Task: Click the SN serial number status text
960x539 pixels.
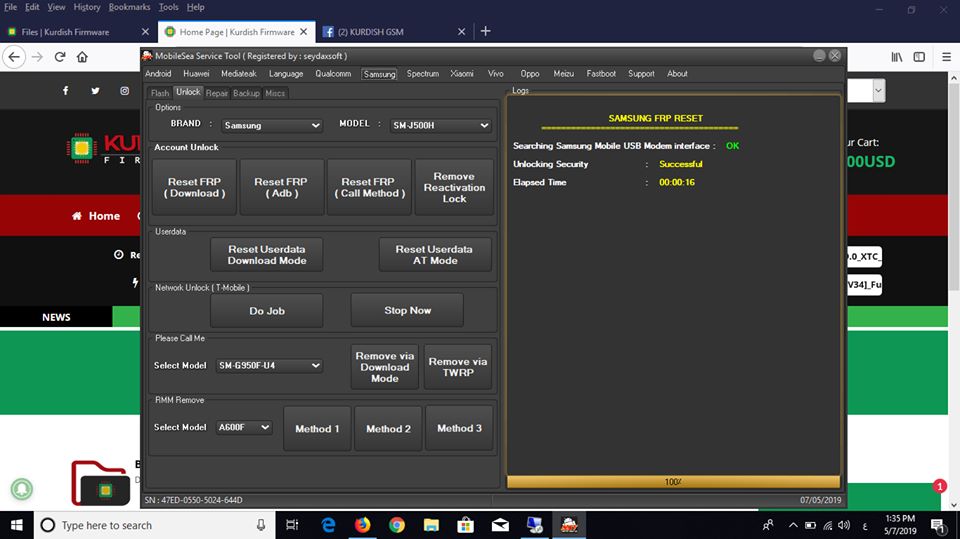Action: (x=193, y=500)
